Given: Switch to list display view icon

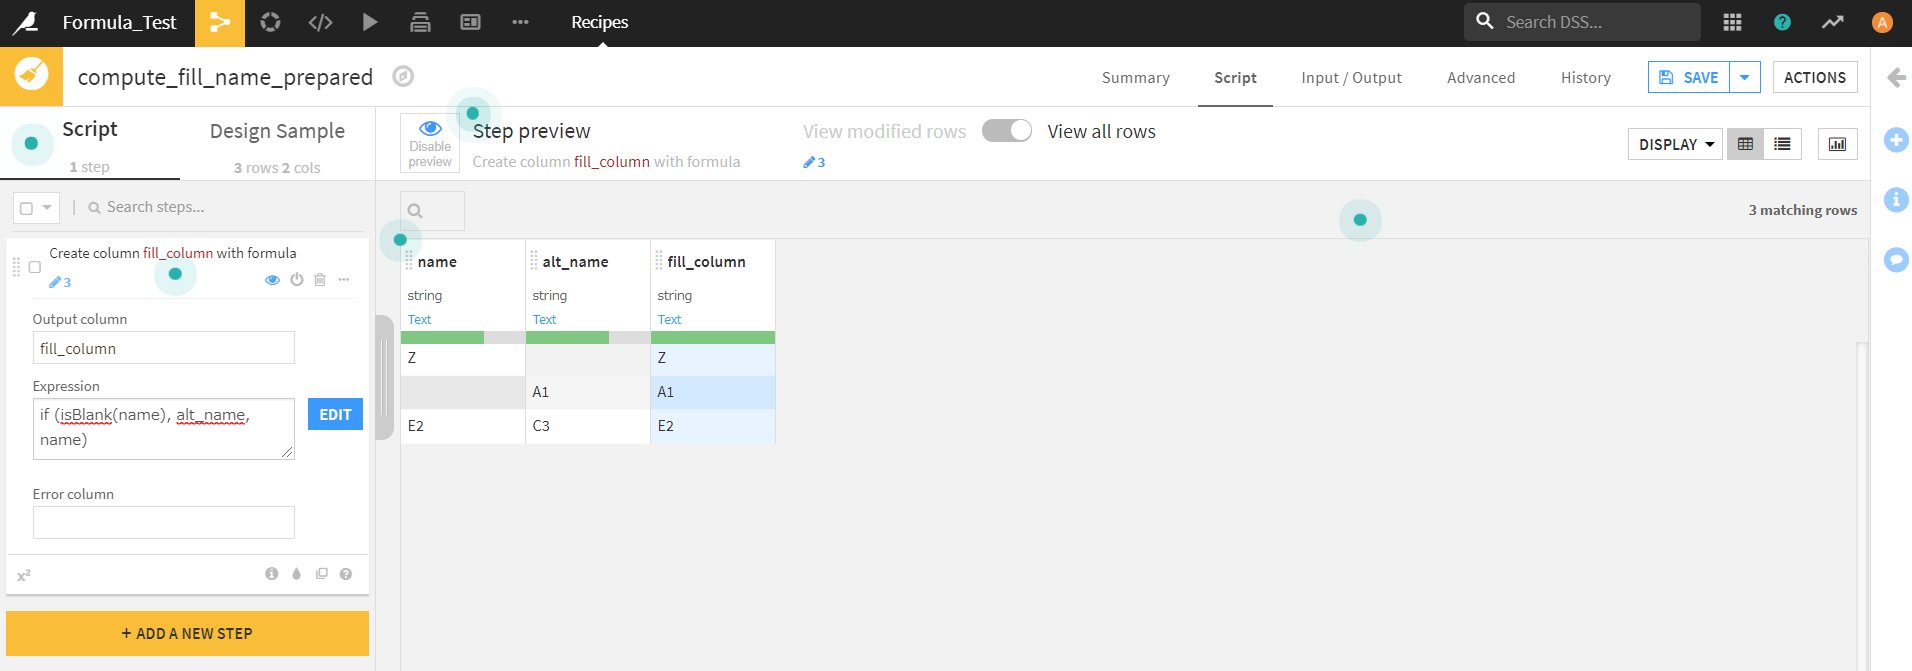Looking at the screenshot, I should [x=1782, y=144].
